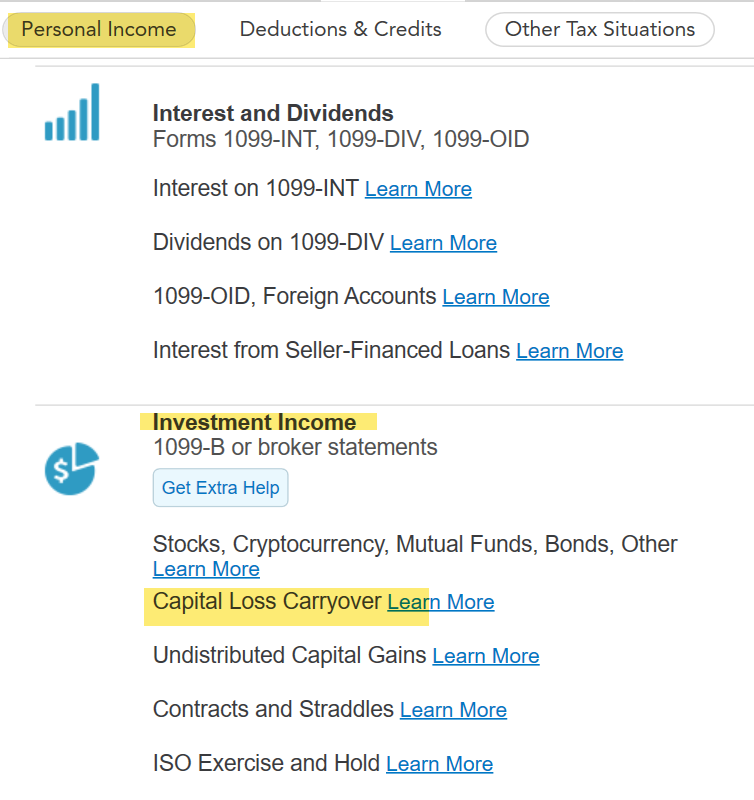Click Learn More for Seller-Financed Loans interest
The height and width of the screenshot is (800, 754).
pos(569,351)
